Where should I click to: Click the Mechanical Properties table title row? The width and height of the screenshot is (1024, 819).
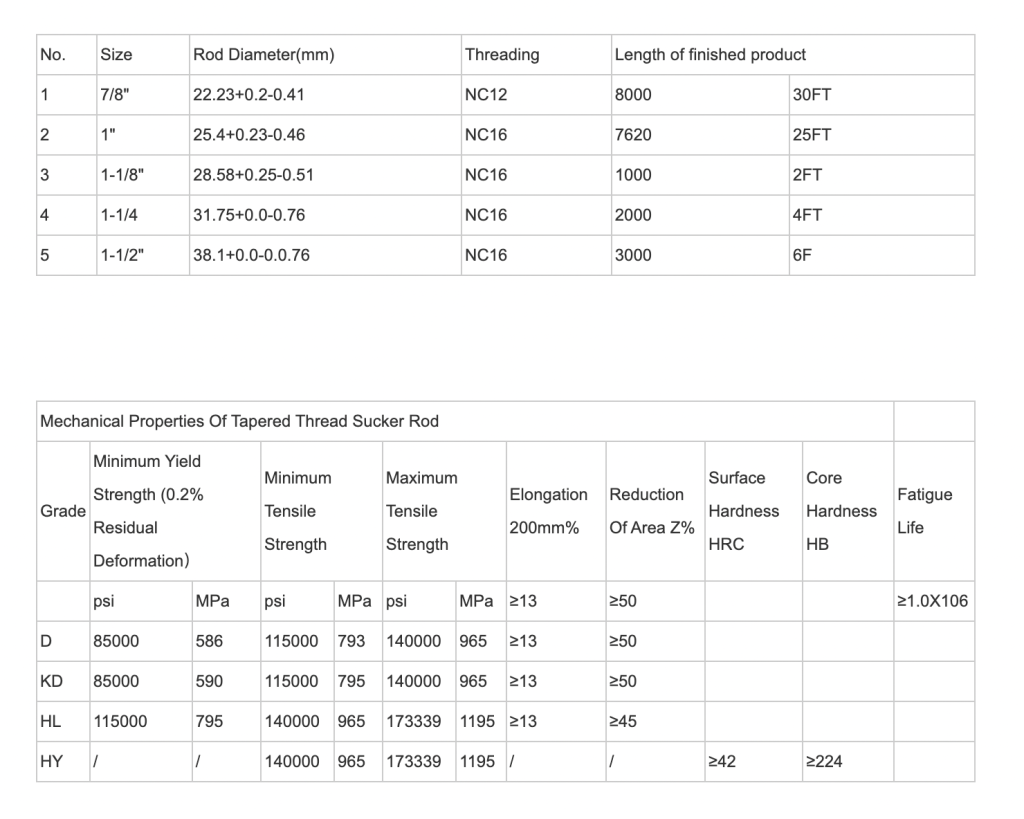240,422
